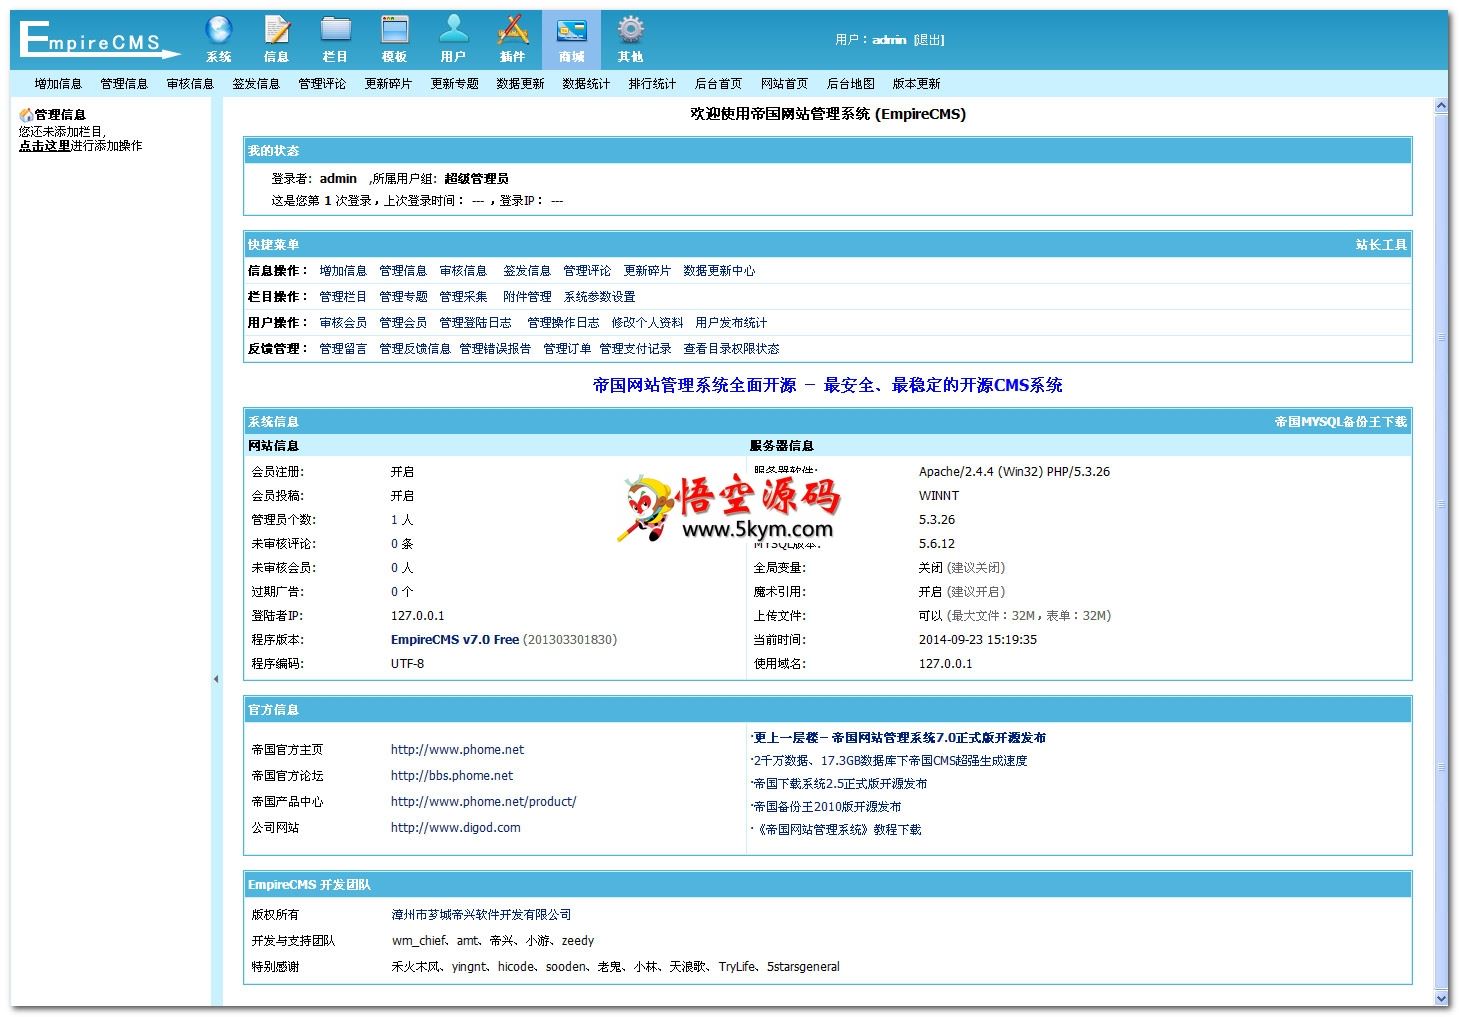Open the 其他 (Other) gear icon

pos(630,39)
